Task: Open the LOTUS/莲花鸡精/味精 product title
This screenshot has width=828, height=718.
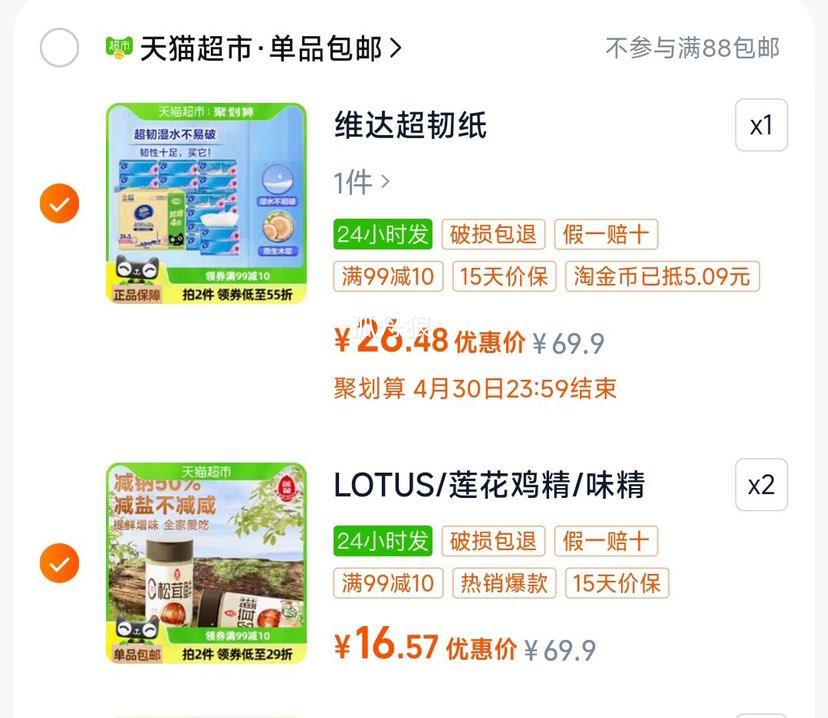Action: pos(490,485)
